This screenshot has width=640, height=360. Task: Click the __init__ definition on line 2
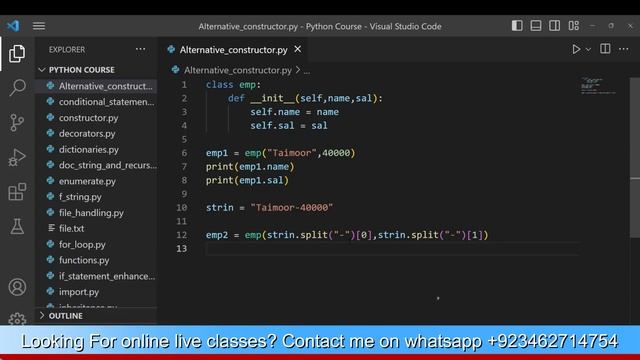(305, 98)
